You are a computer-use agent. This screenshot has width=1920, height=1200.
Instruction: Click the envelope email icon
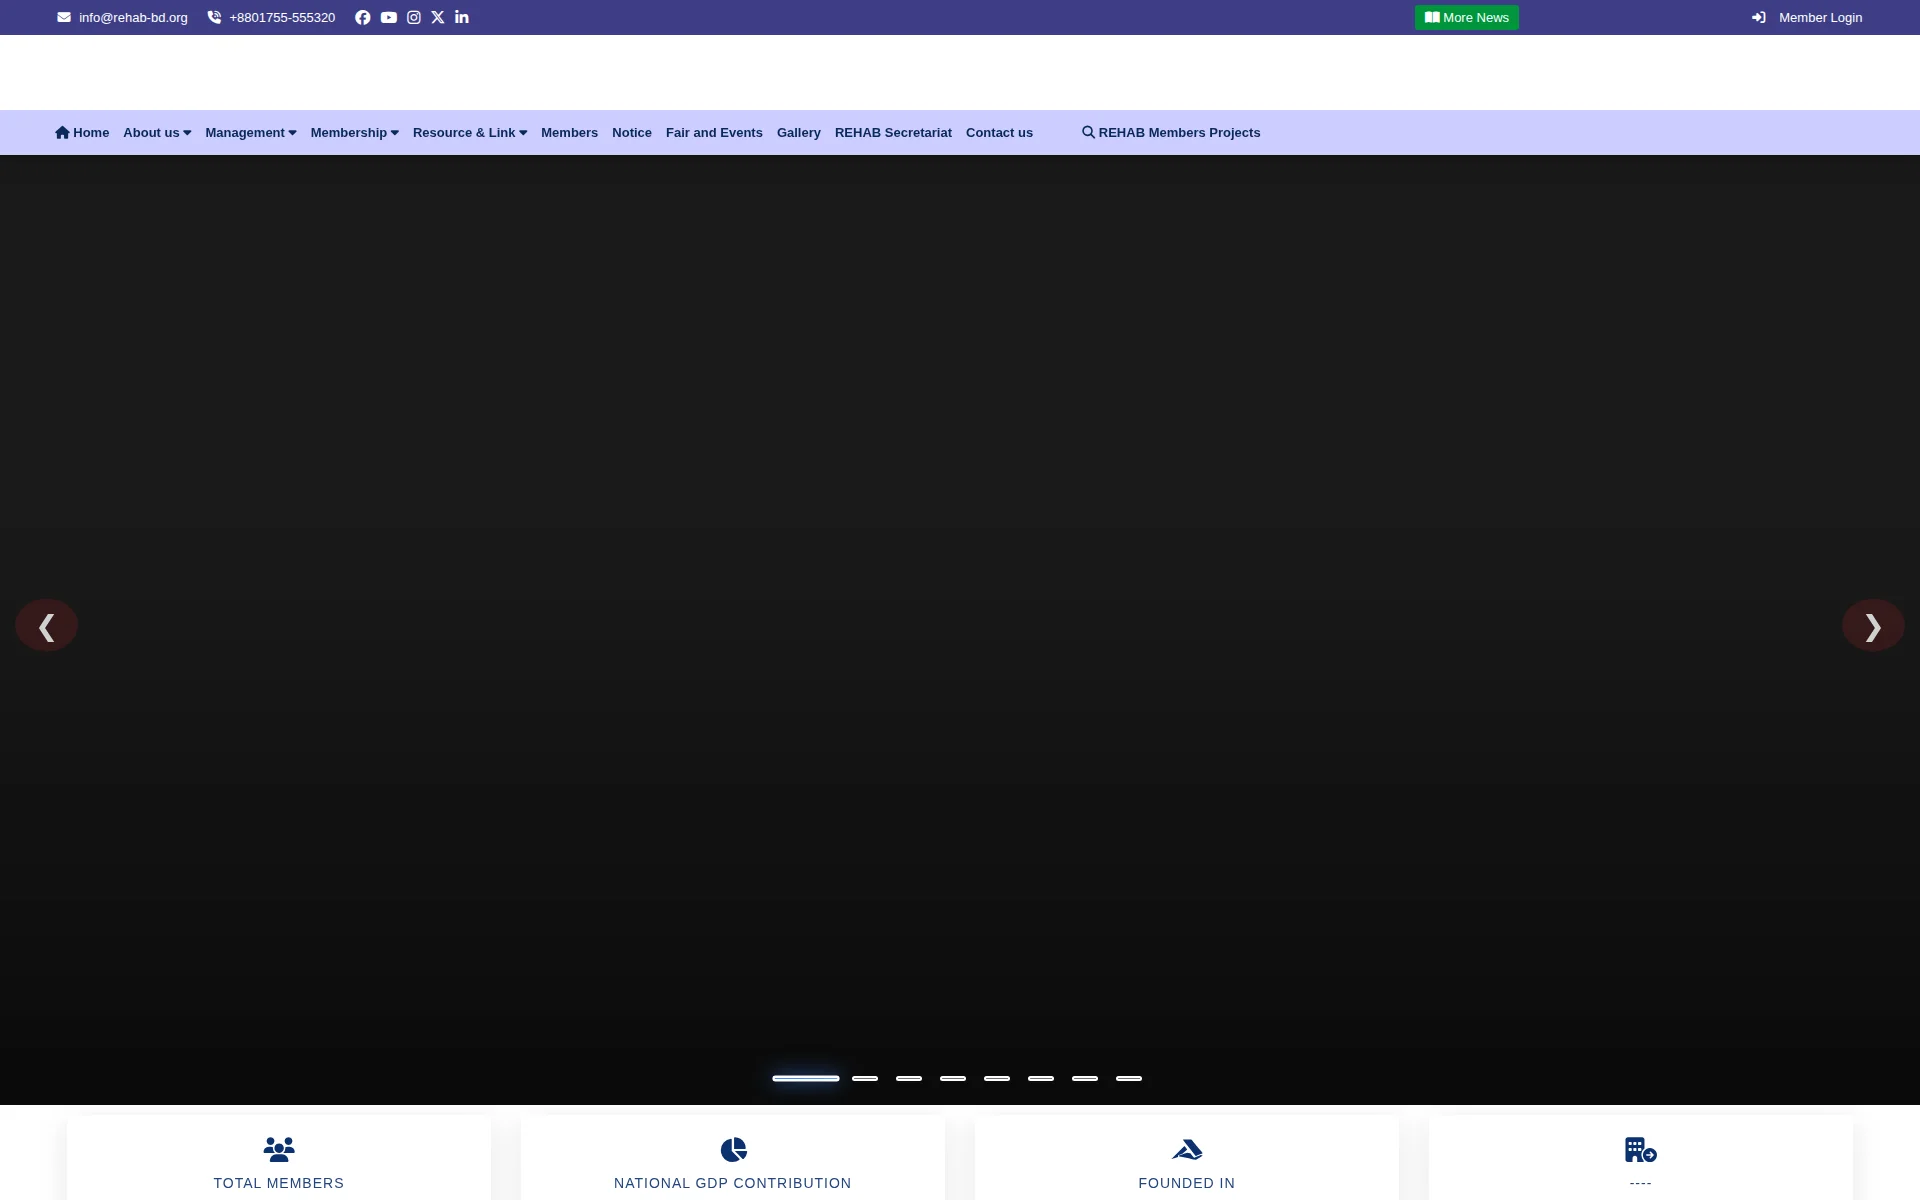pyautogui.click(x=64, y=17)
